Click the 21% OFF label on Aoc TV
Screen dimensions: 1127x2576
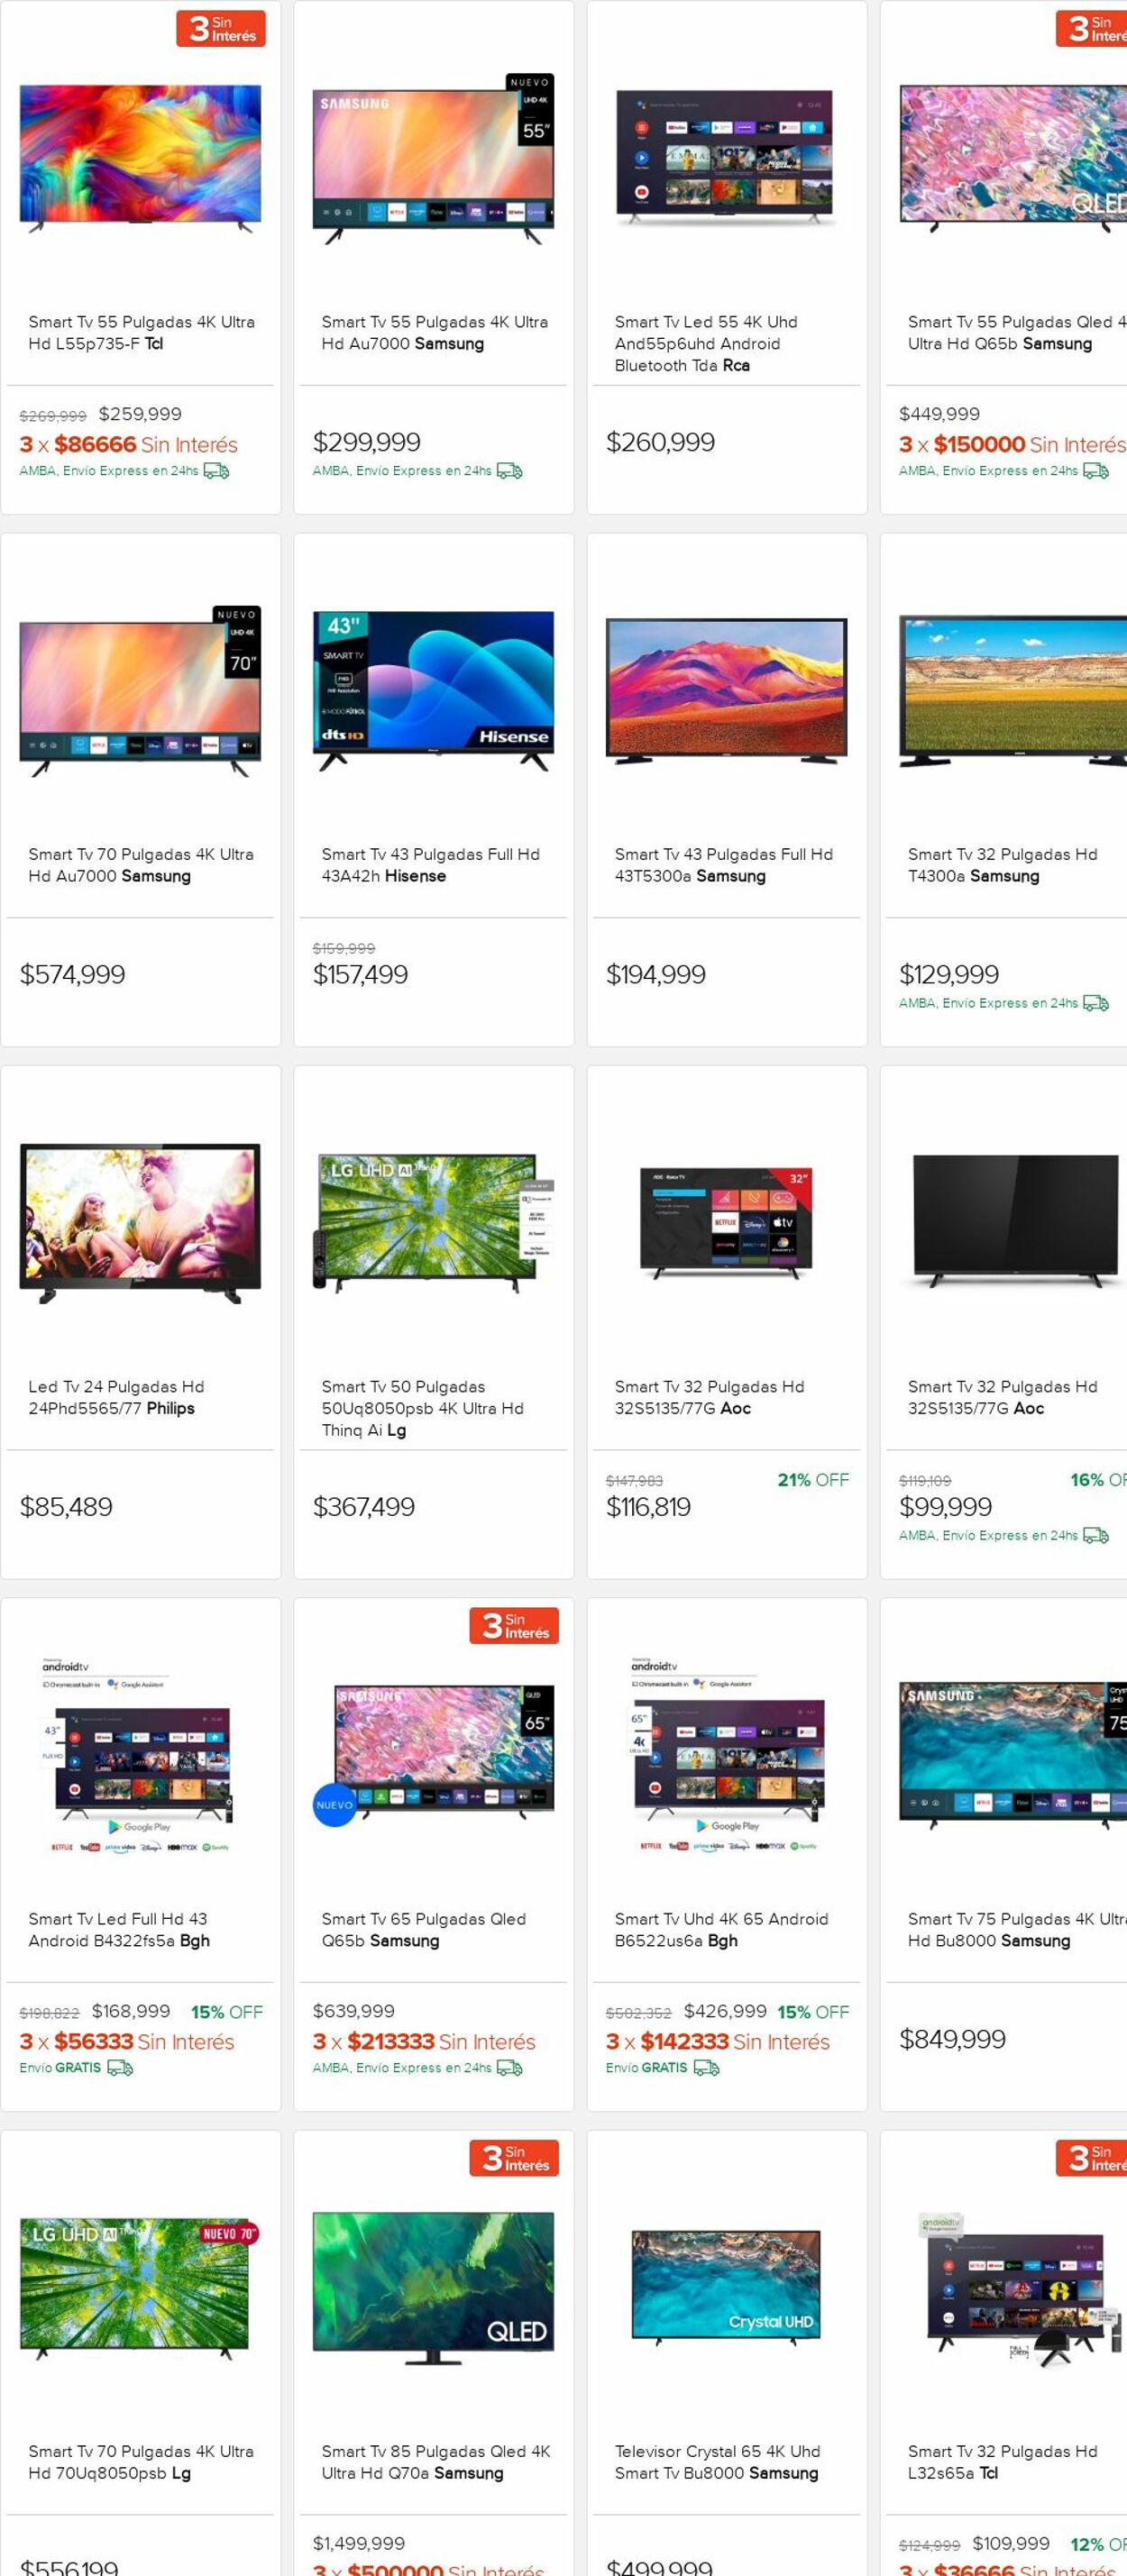813,1479
